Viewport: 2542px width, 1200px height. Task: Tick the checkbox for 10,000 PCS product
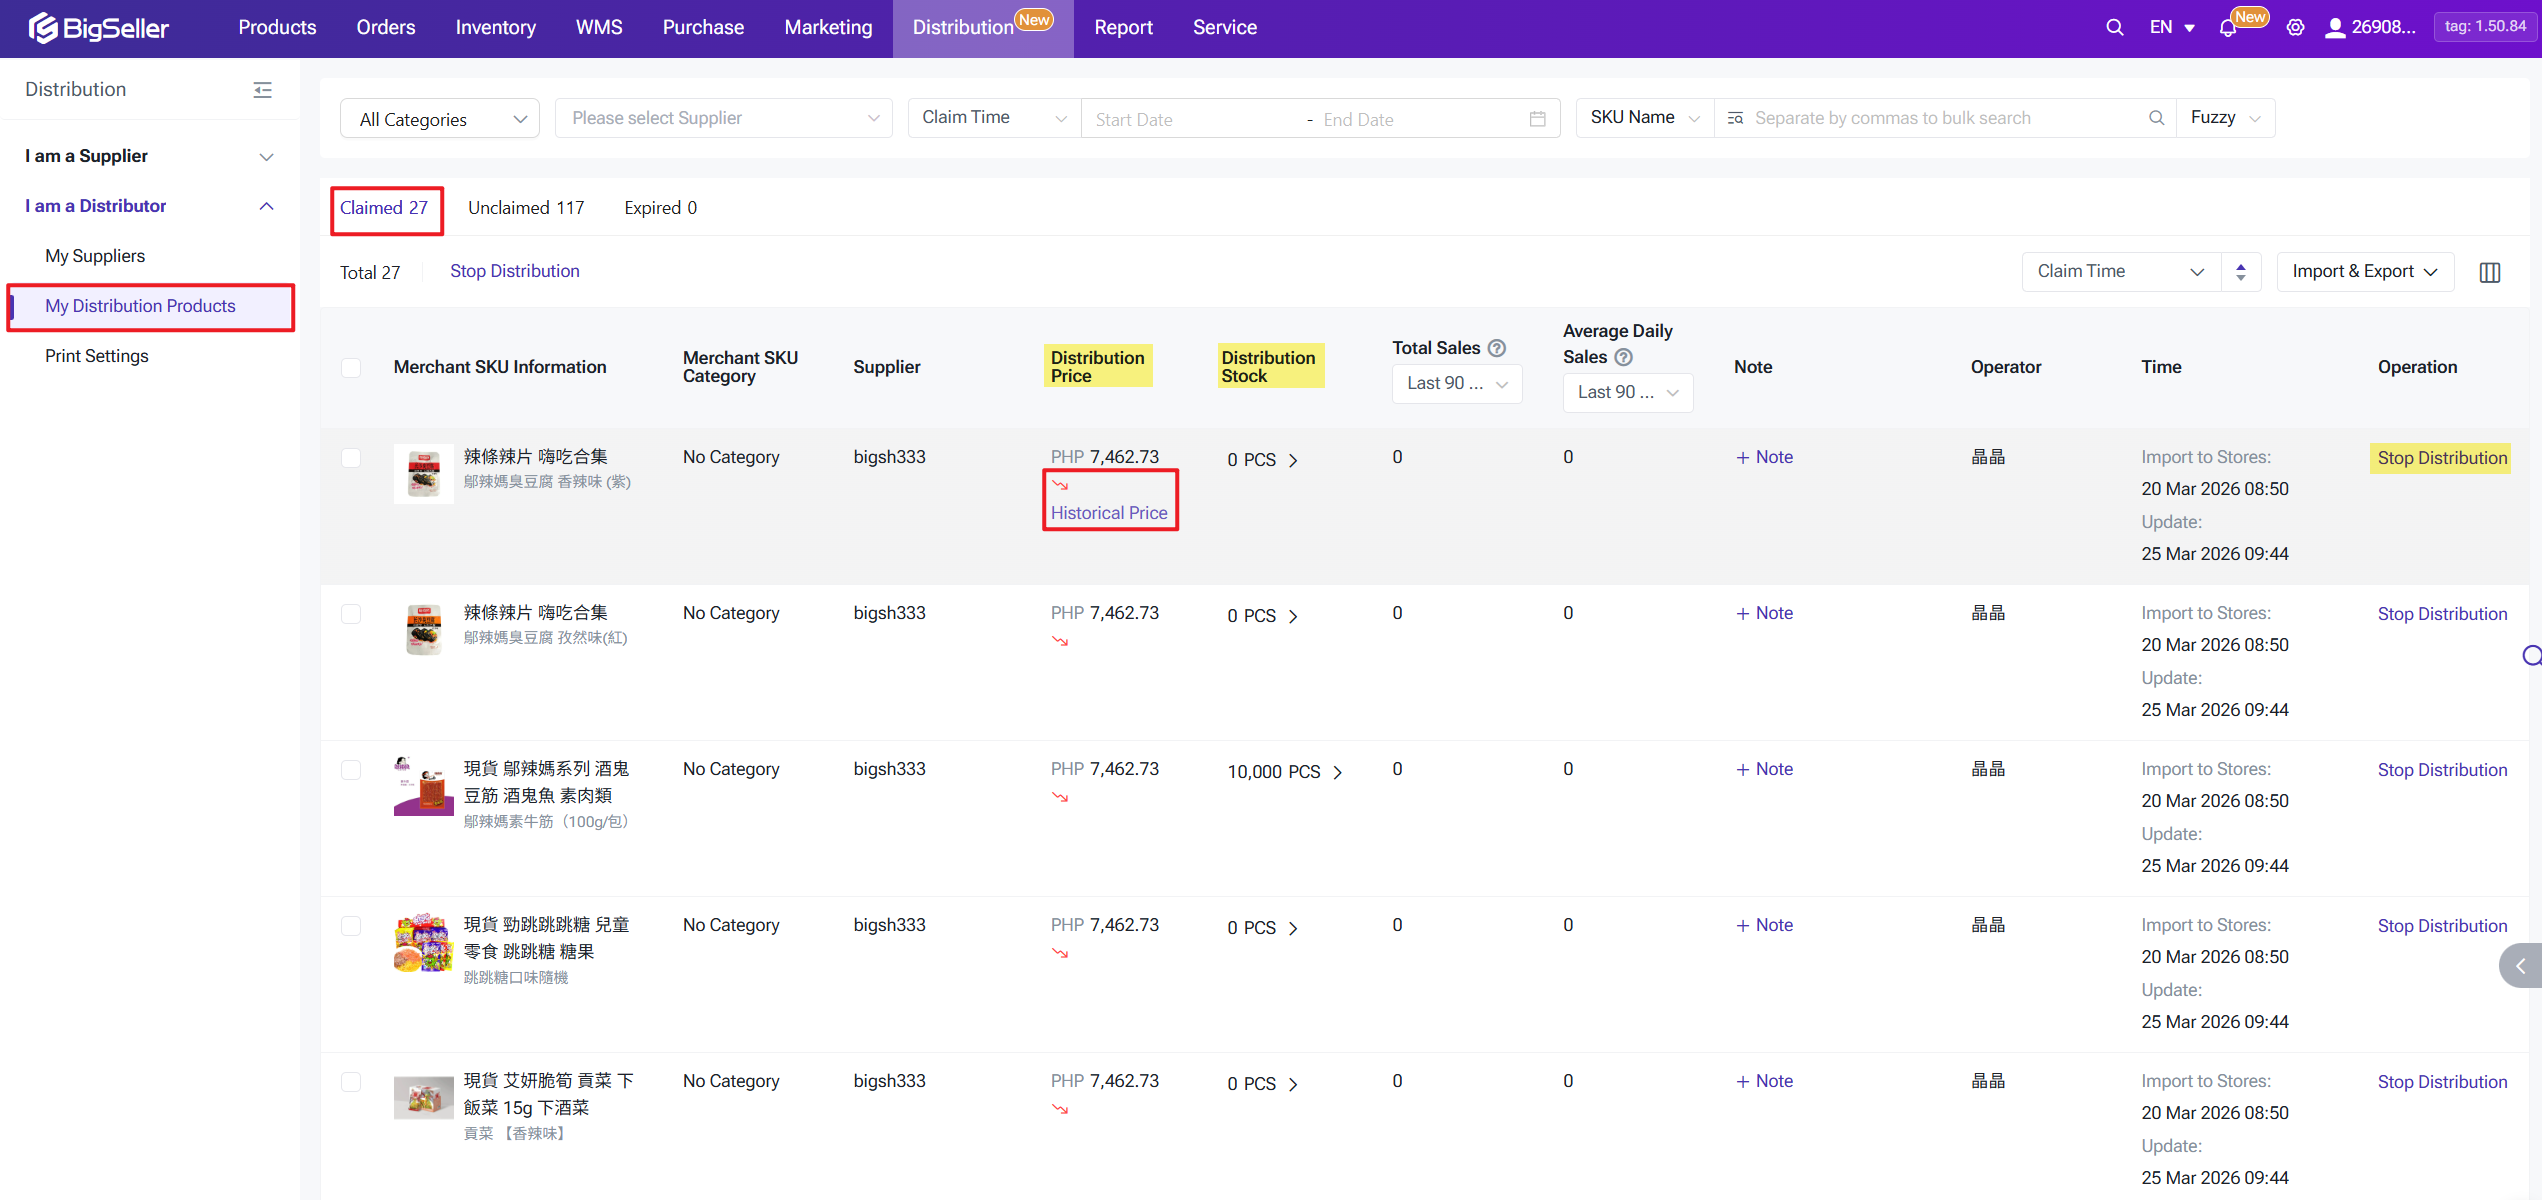(x=351, y=770)
